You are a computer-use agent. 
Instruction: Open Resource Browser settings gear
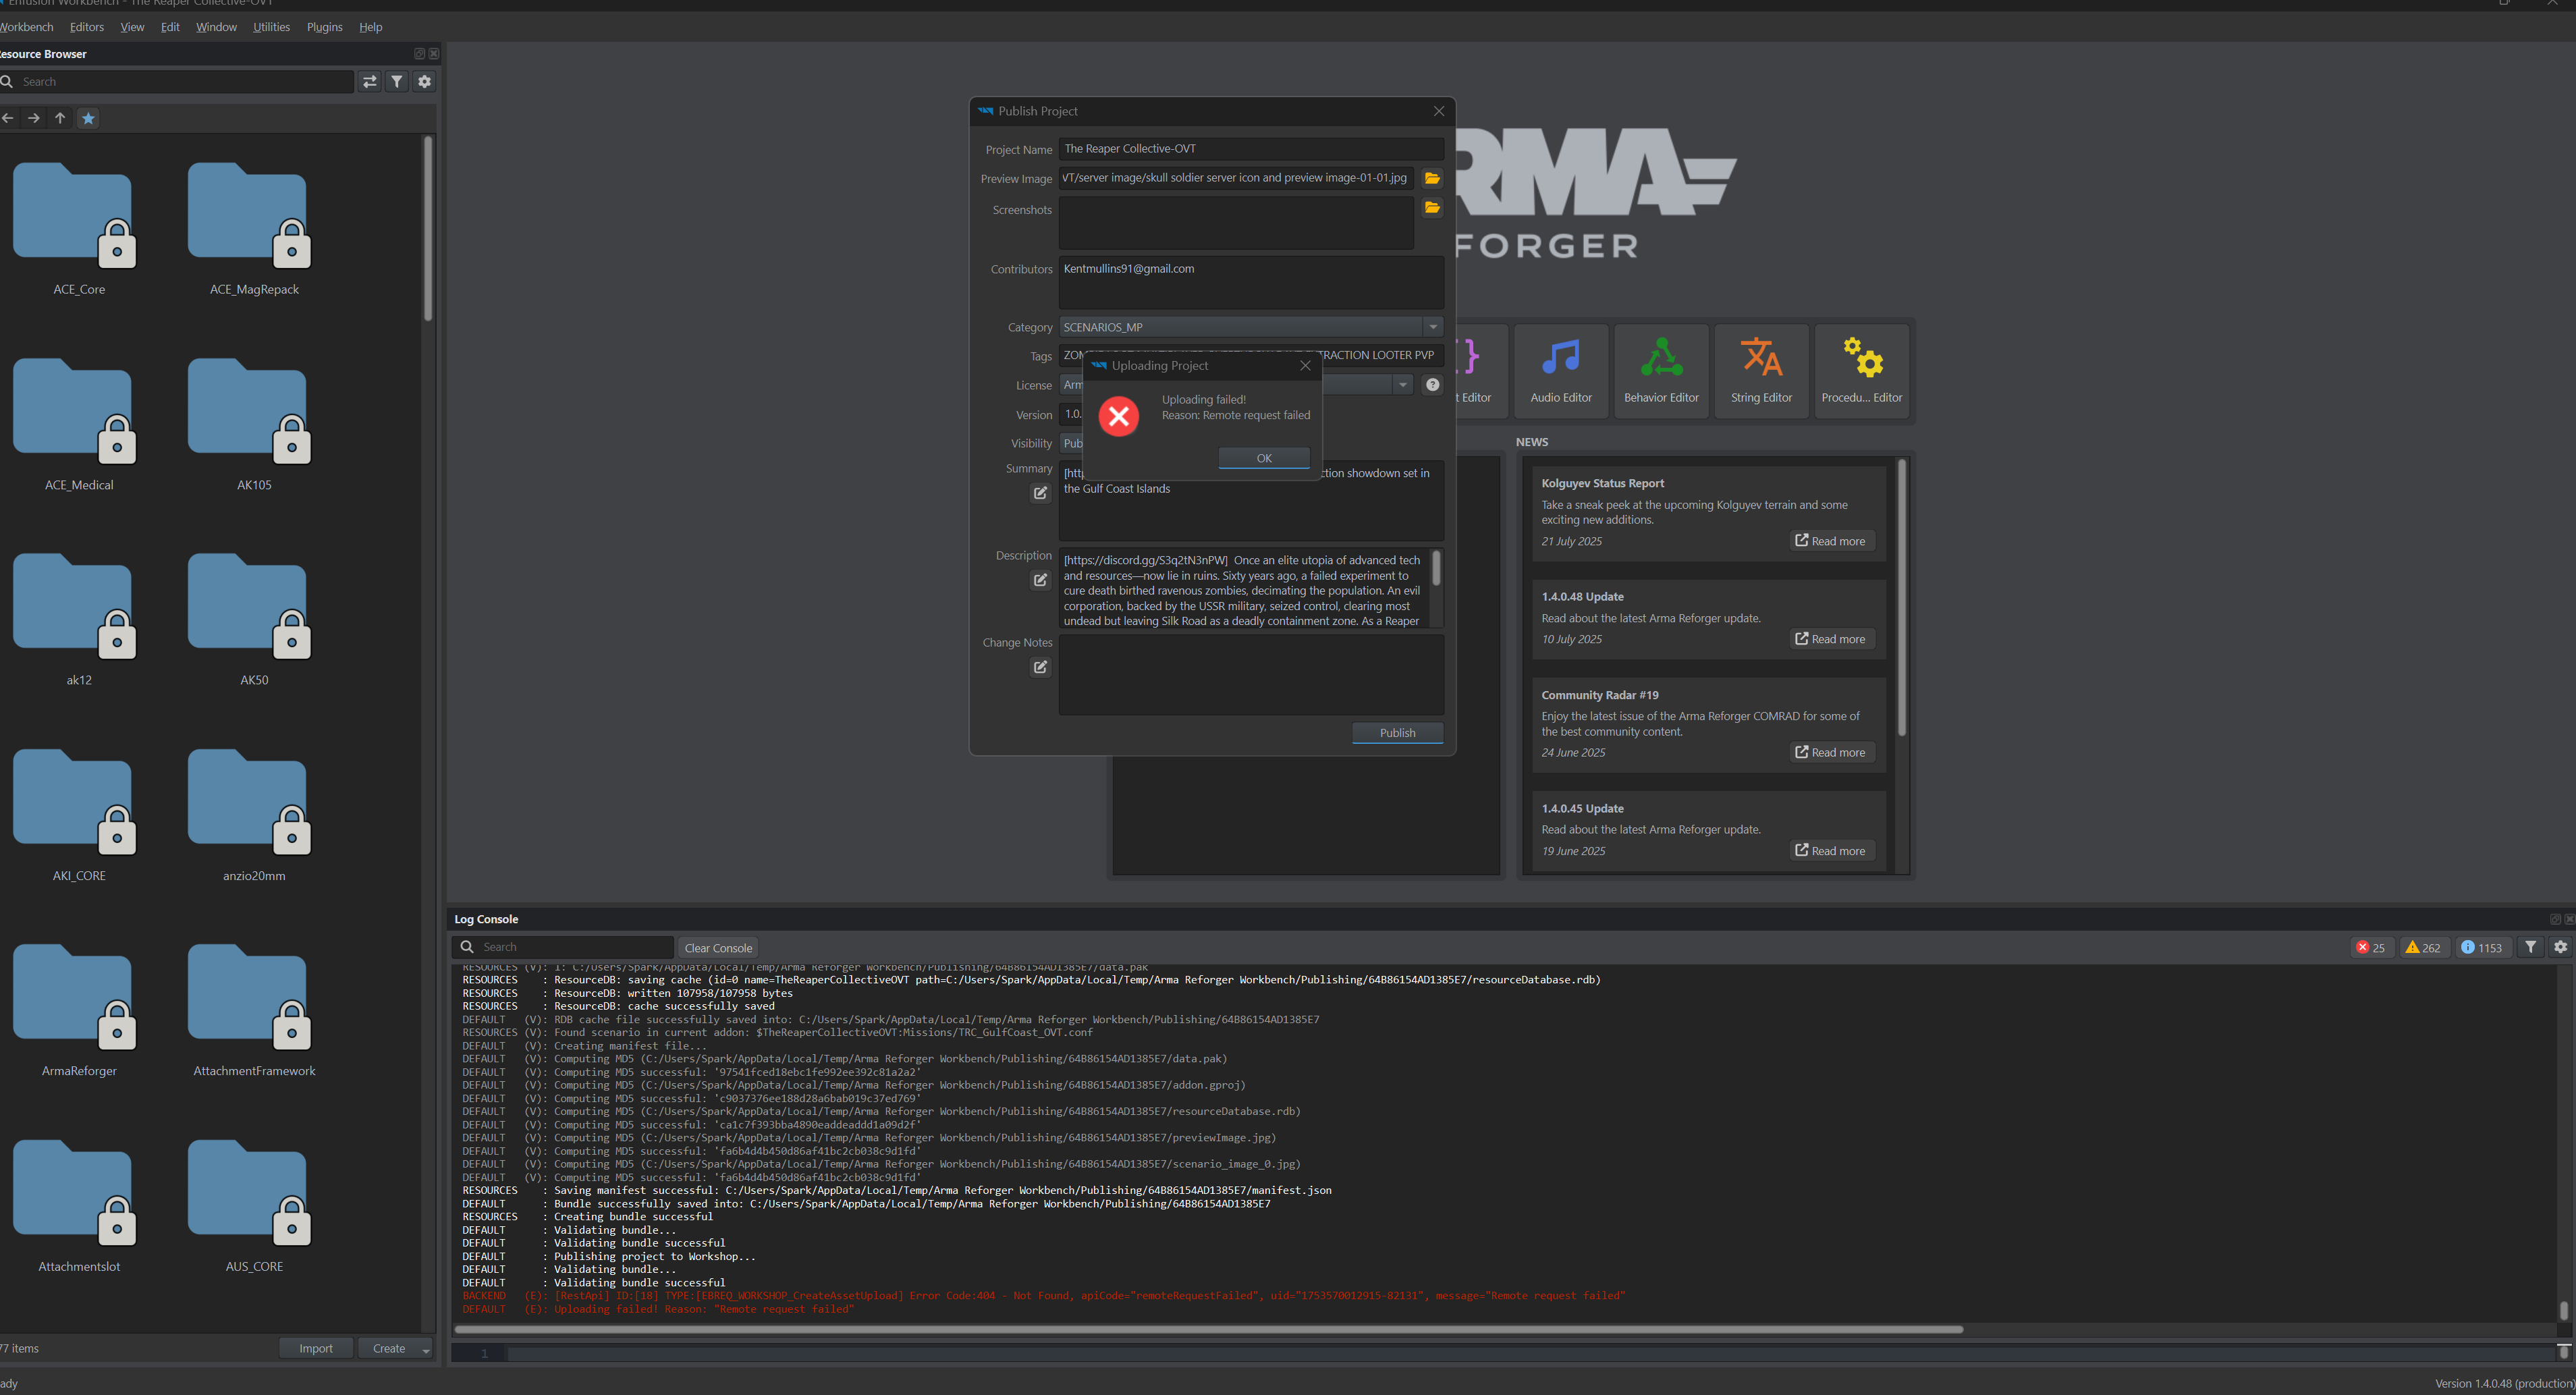[425, 82]
